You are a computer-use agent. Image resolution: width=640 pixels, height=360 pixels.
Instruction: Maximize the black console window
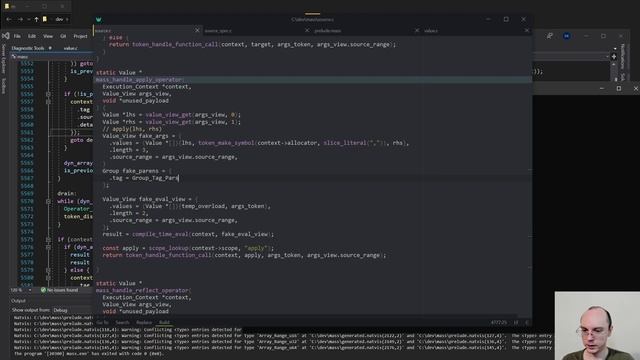[619, 88]
